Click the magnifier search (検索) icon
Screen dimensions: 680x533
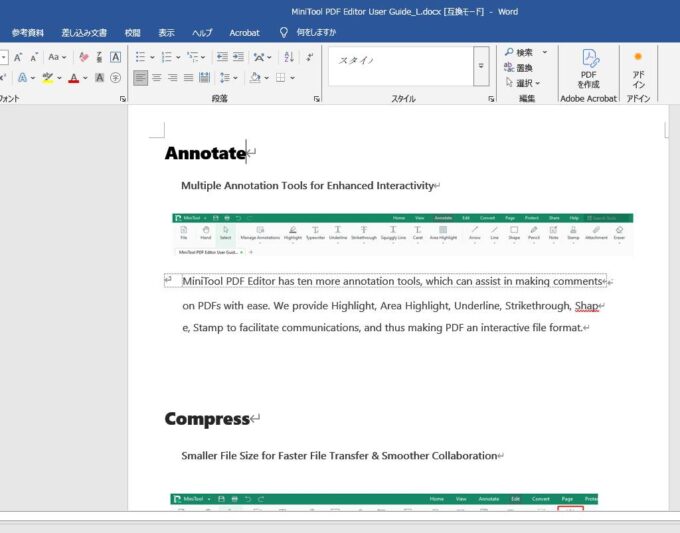509,52
